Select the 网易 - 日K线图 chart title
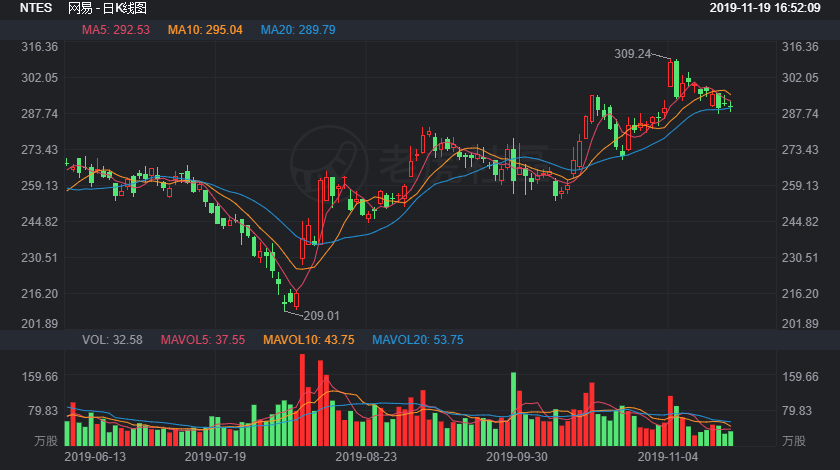Viewport: 840px width, 470px height. [108, 8]
